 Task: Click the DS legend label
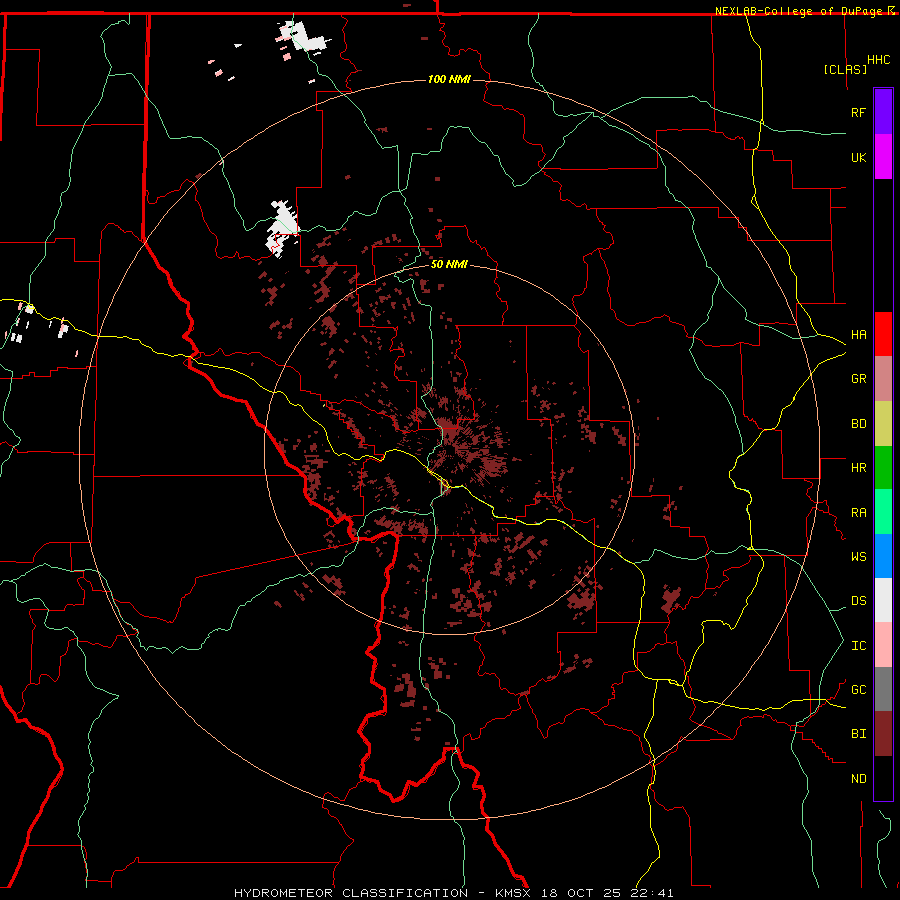[858, 601]
